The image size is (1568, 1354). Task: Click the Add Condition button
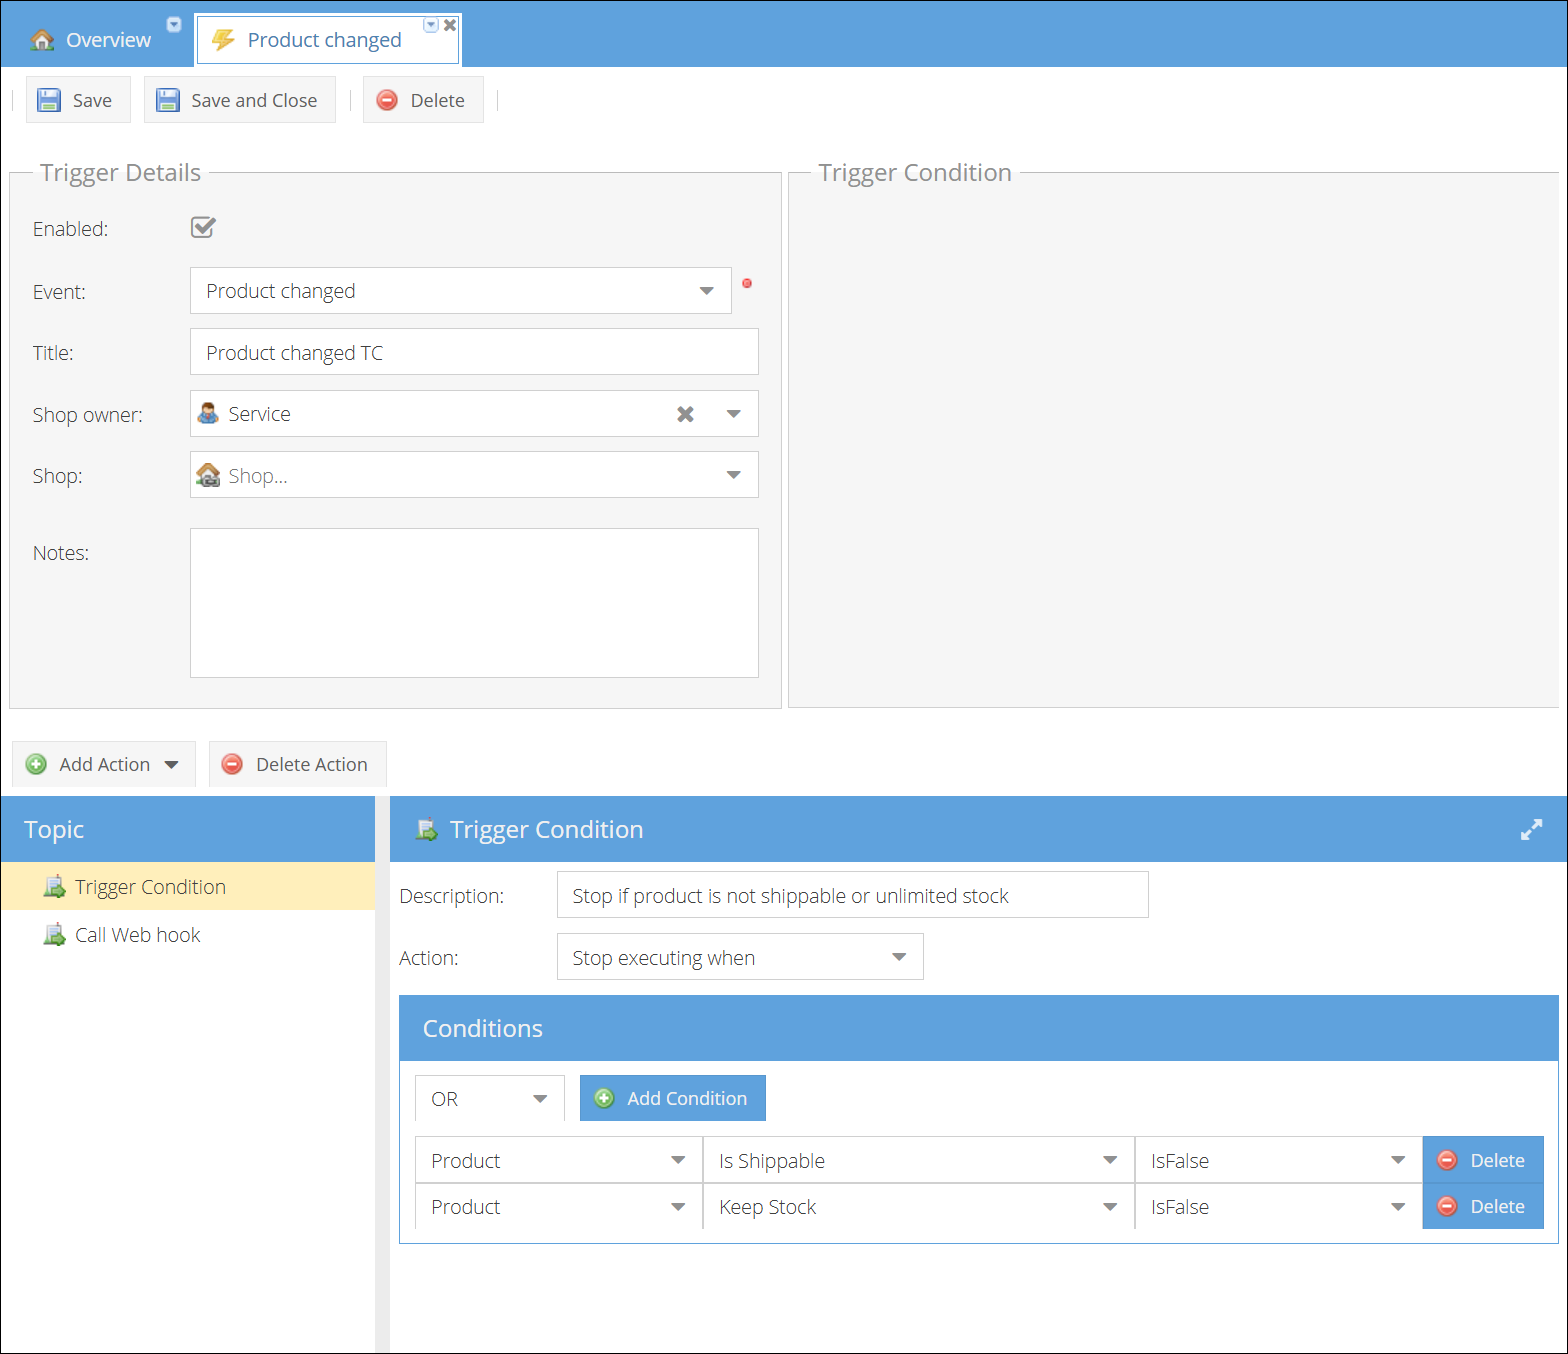coord(673,1098)
